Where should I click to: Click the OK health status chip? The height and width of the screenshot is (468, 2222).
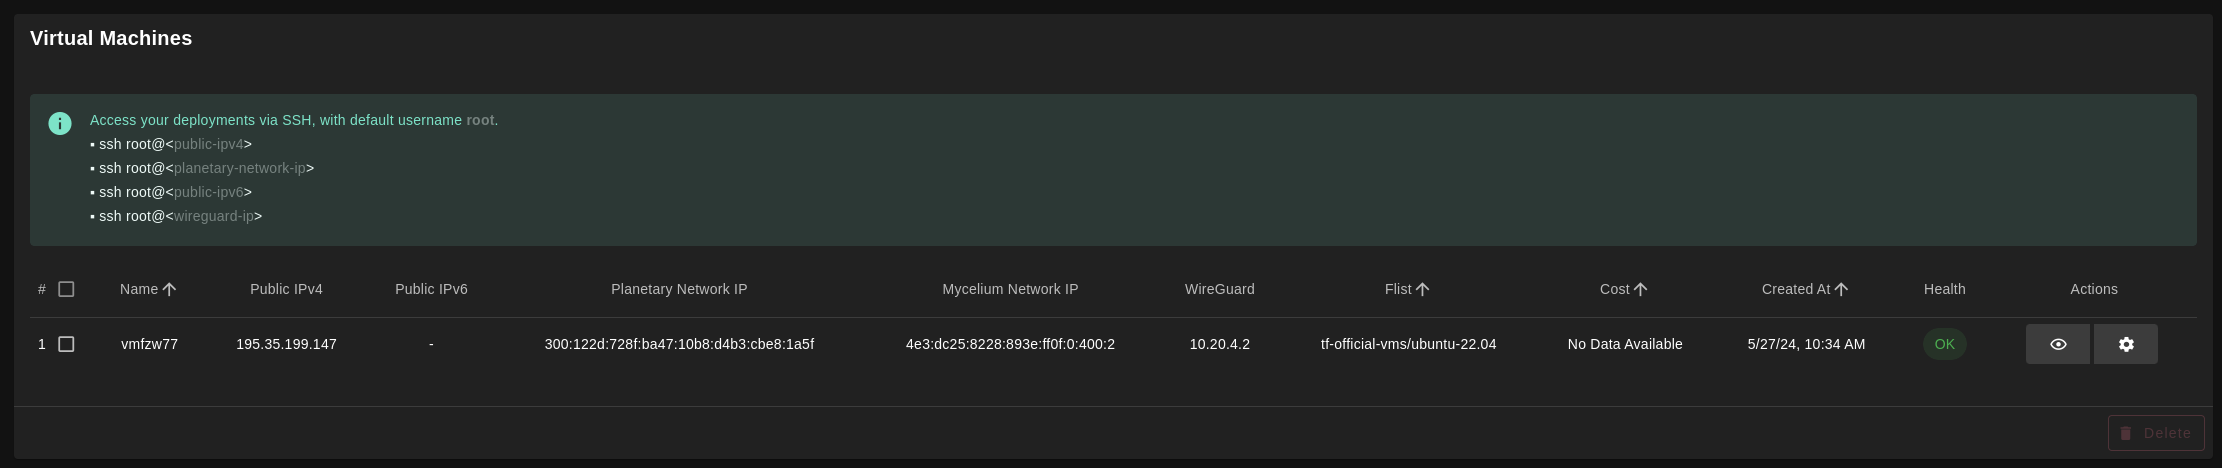[x=1944, y=344]
